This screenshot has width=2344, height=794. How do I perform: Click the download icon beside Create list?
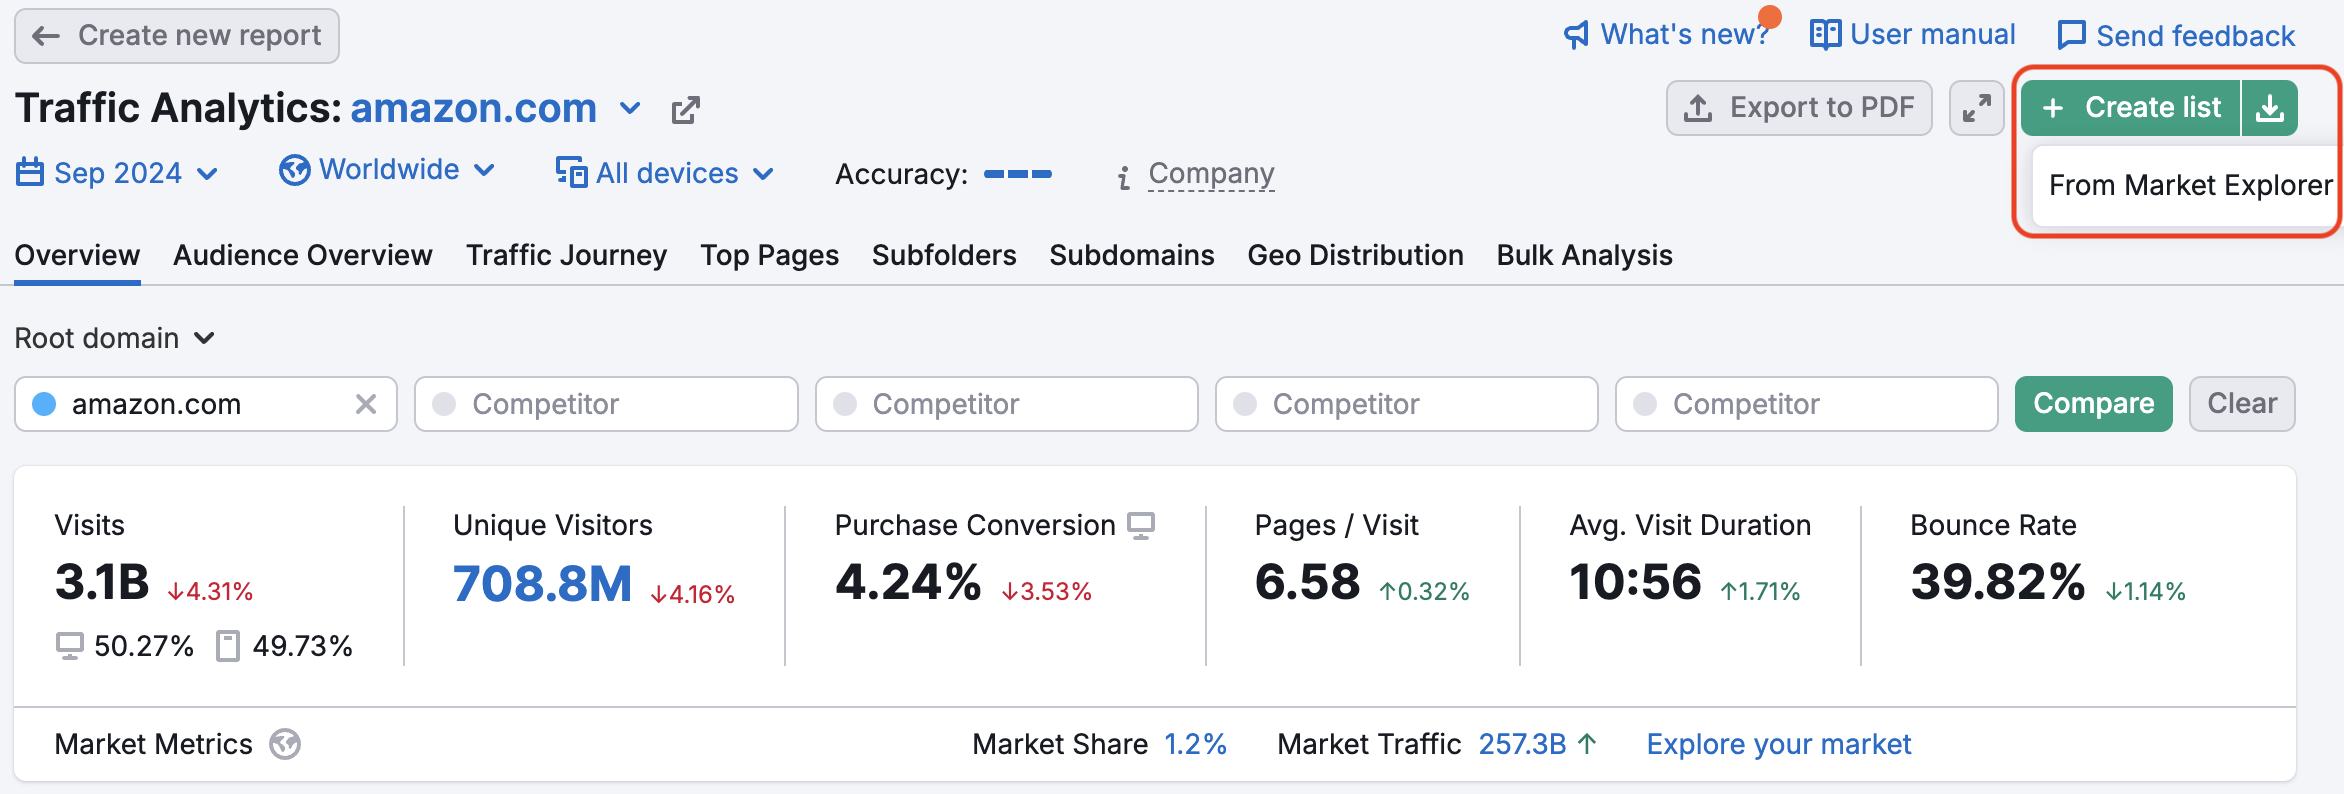click(x=2270, y=108)
